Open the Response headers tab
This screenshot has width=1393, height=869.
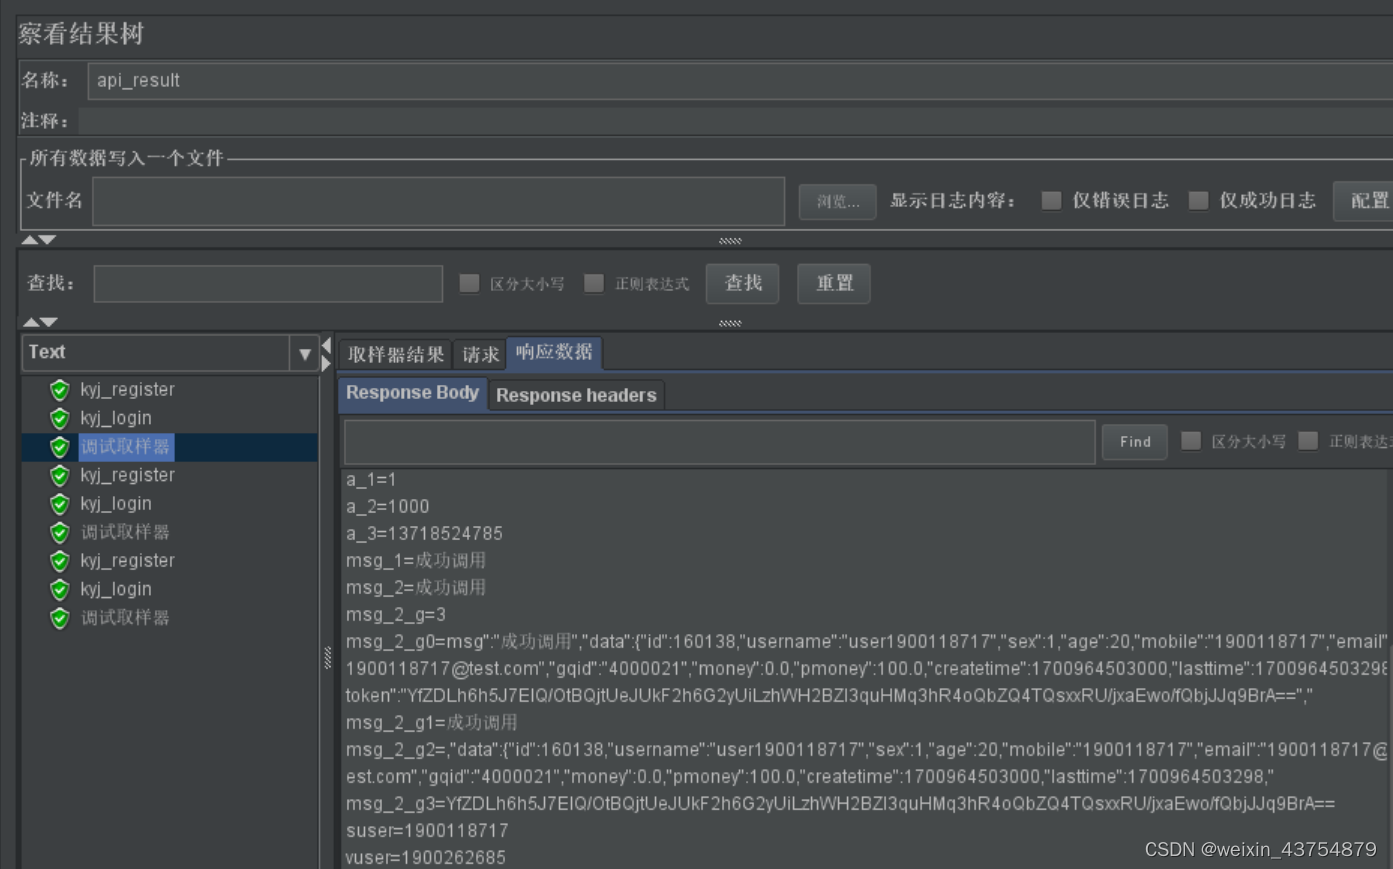pos(576,395)
